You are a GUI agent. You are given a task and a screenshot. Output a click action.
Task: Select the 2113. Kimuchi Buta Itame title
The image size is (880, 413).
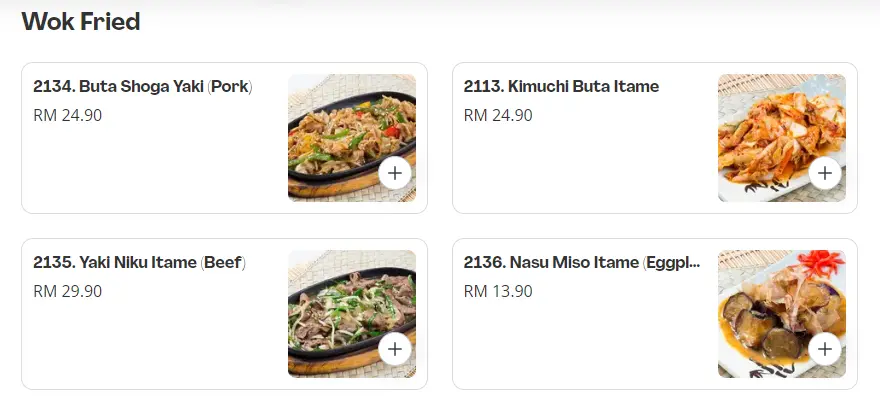coord(561,87)
